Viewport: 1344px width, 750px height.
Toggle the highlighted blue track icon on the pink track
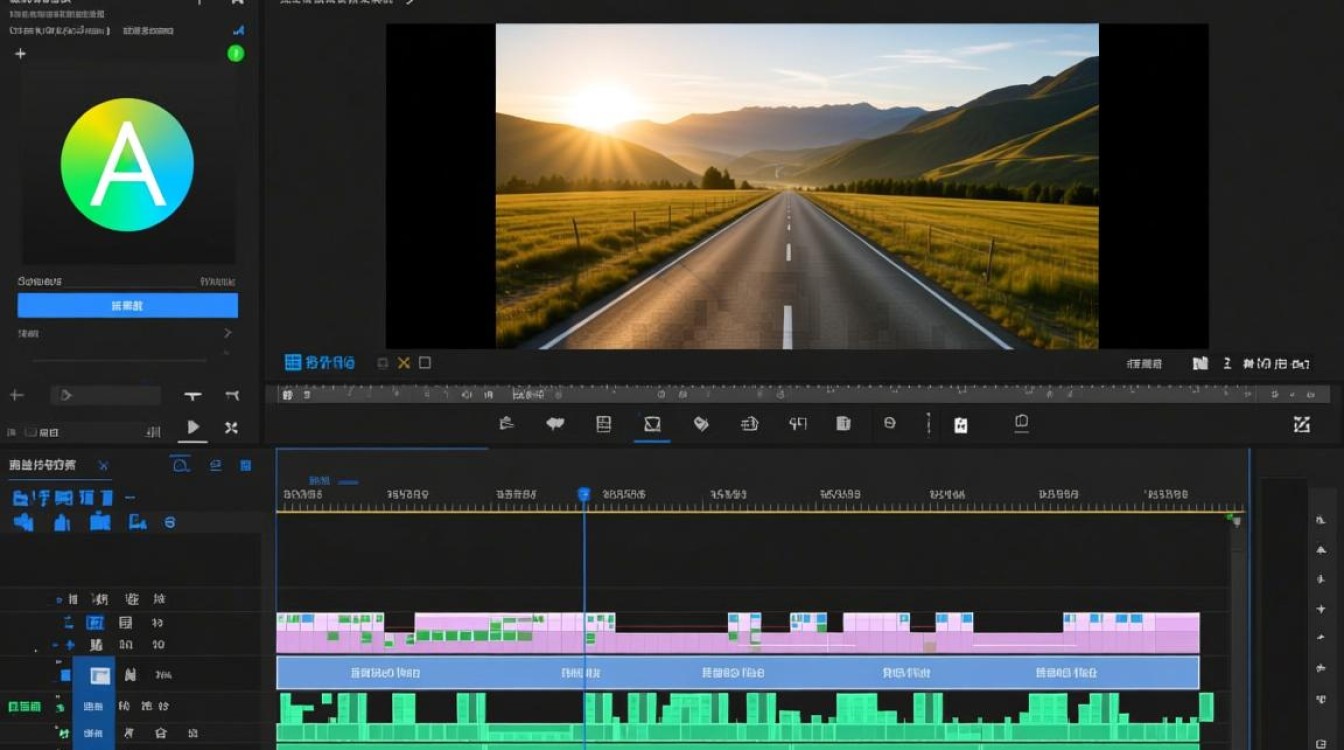tap(95, 623)
